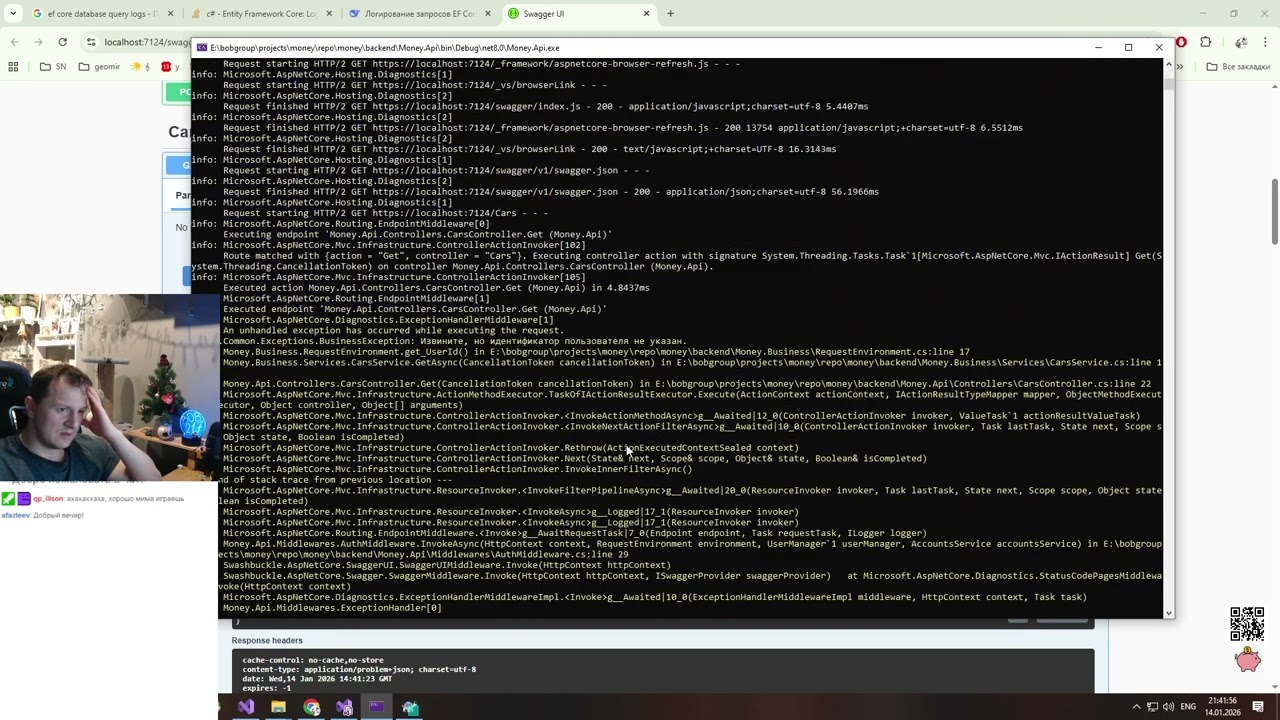
Task: Open the console app taskbar icon
Action: click(377, 707)
